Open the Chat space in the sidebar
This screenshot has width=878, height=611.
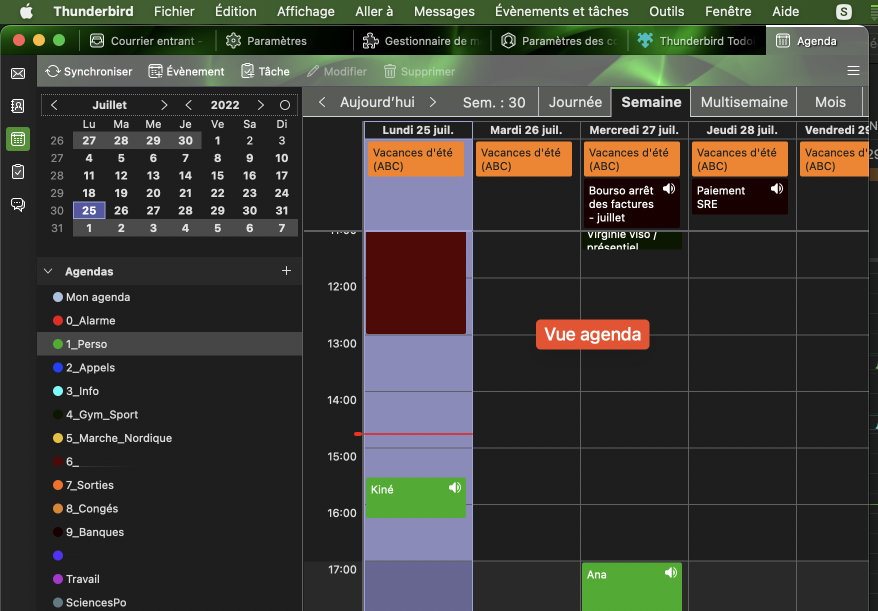(x=18, y=204)
